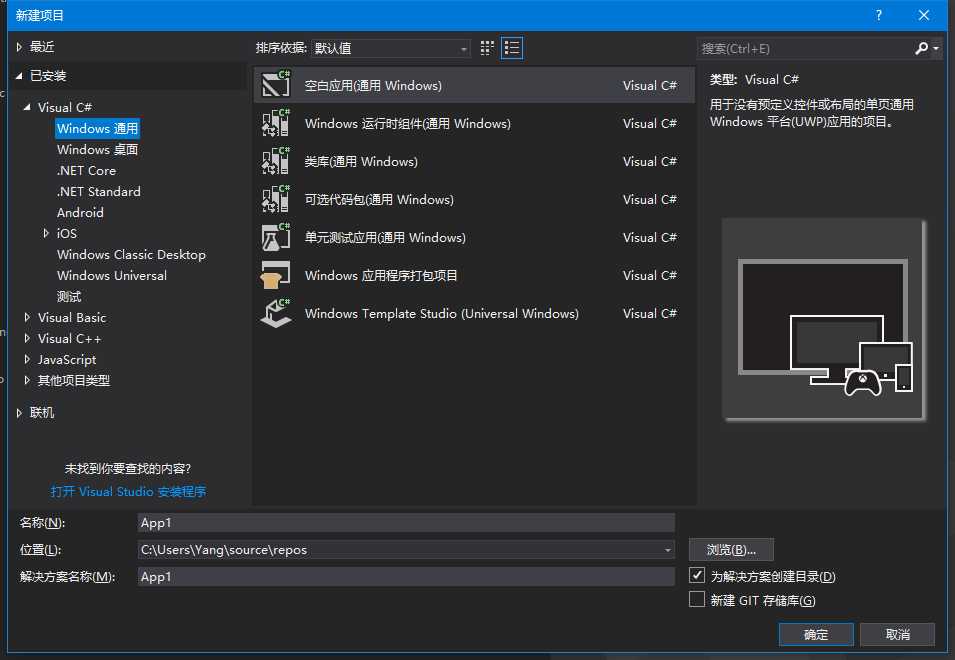Click the Windows 运行时组件 template icon
Image resolution: width=955 pixels, height=660 pixels.
[276, 123]
